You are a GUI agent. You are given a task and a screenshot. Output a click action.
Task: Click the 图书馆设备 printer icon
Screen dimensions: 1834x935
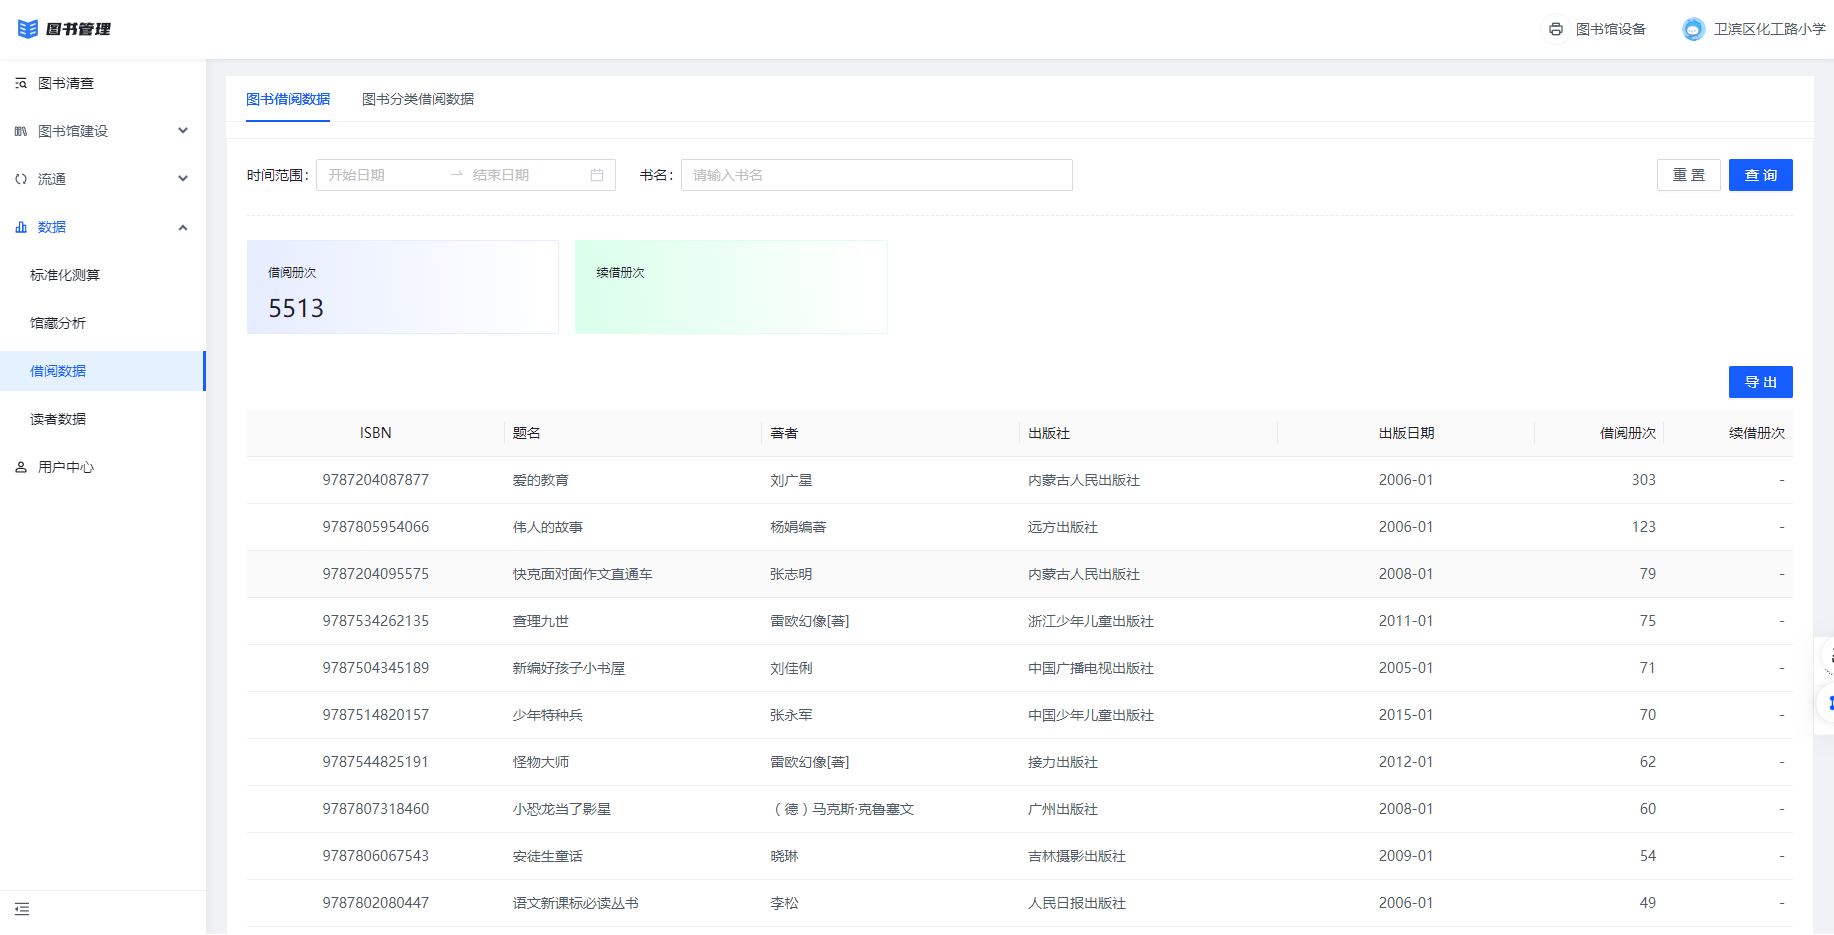(1555, 29)
